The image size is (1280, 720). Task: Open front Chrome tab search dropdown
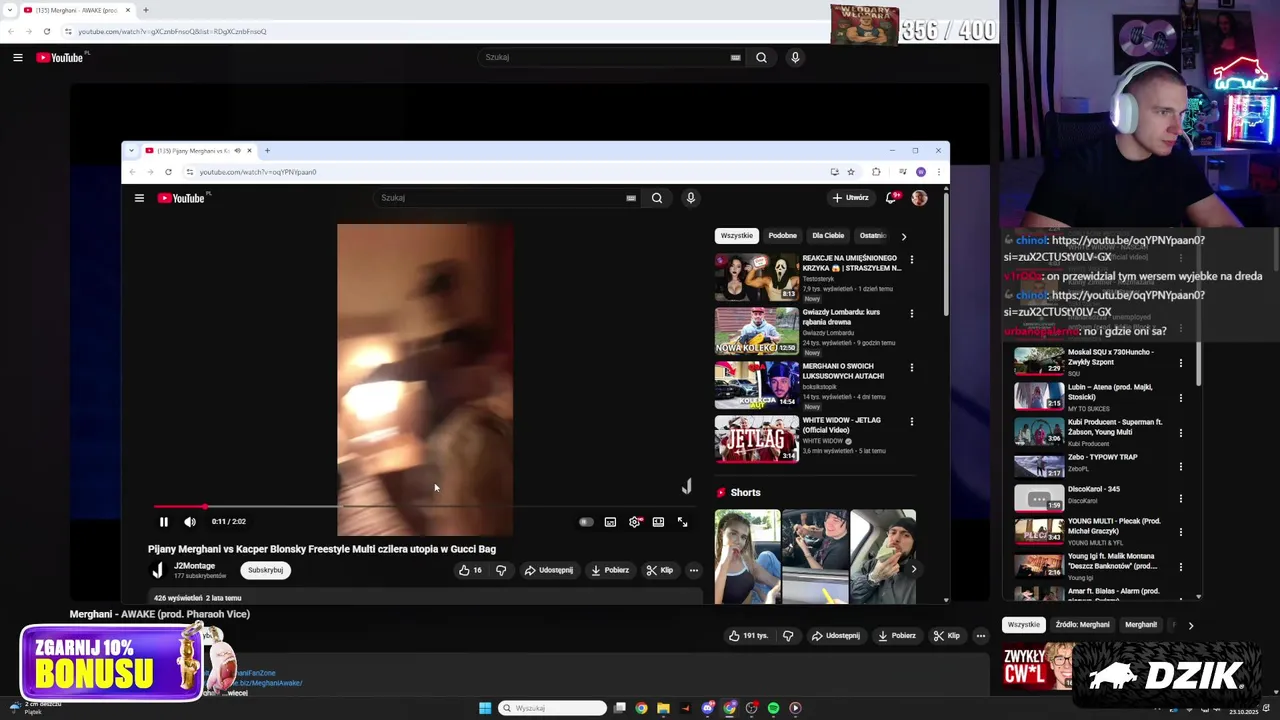click(x=131, y=151)
